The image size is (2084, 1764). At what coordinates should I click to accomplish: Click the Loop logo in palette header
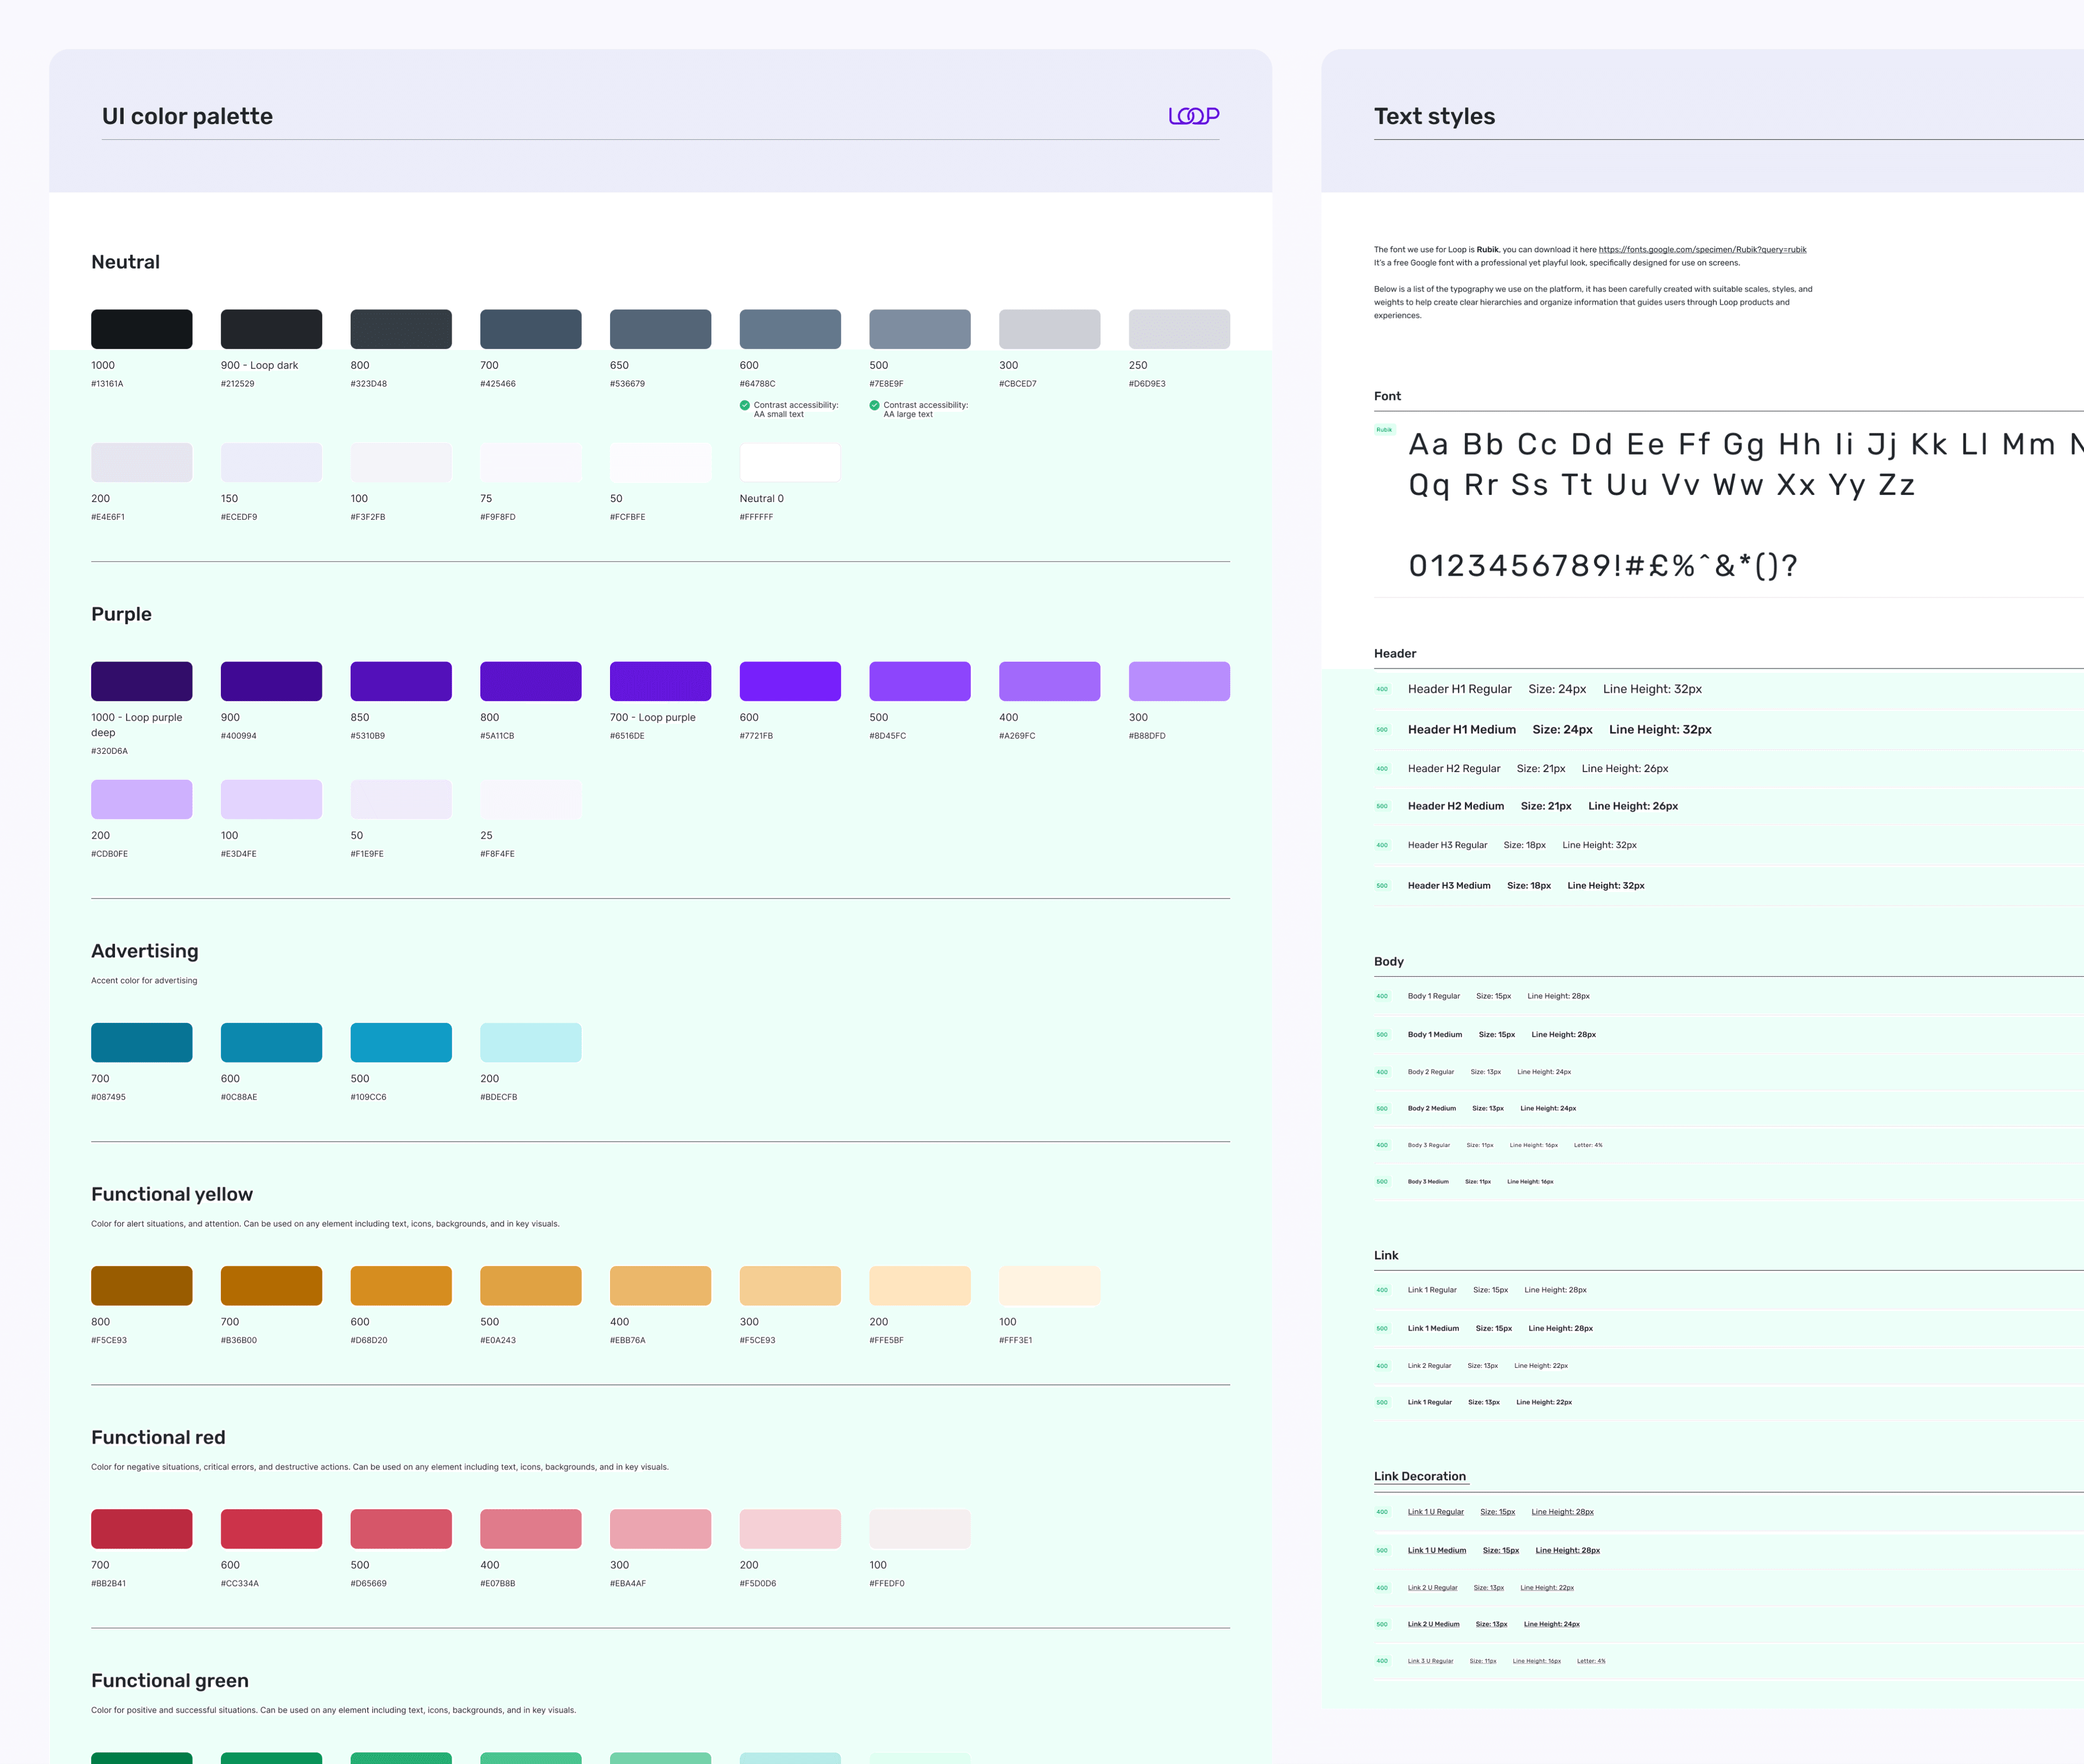1193,116
